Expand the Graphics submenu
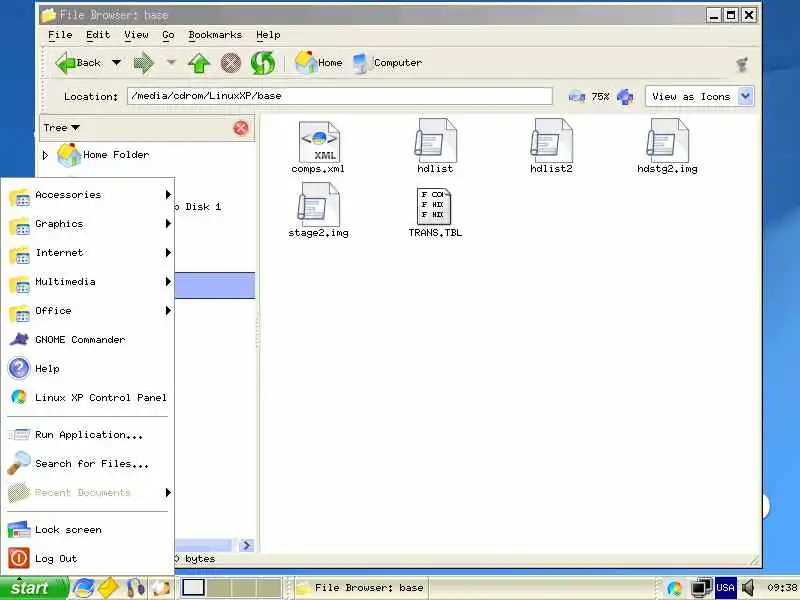Screen dimensions: 800x600 click(x=90, y=224)
